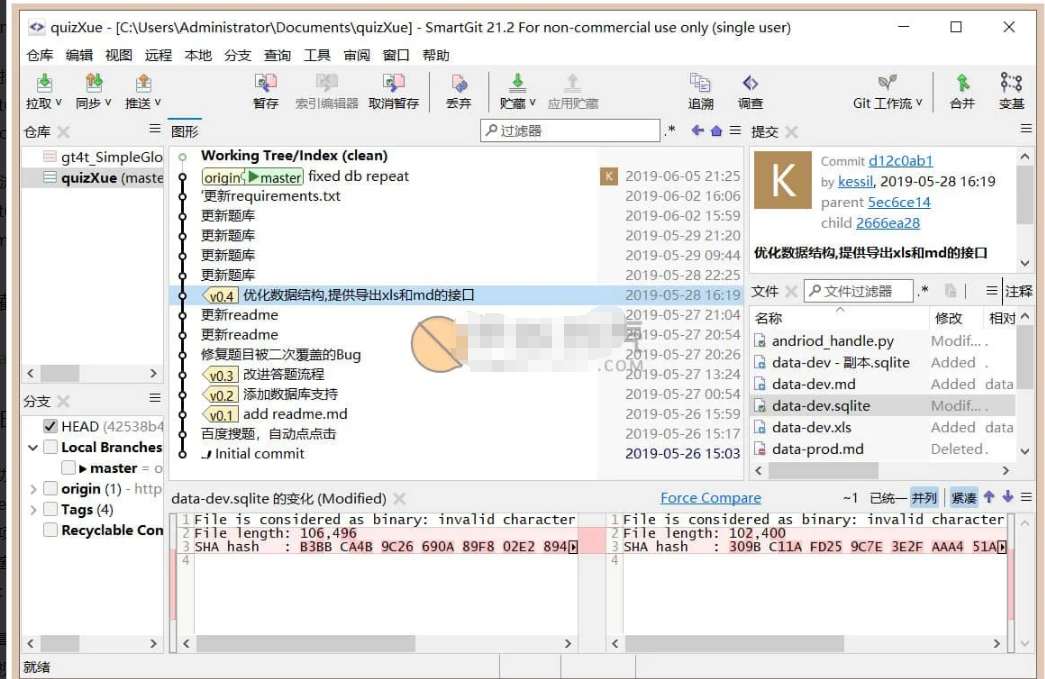Open the 仓库 panel options menu
The image size is (1045, 679).
[x=155, y=129]
